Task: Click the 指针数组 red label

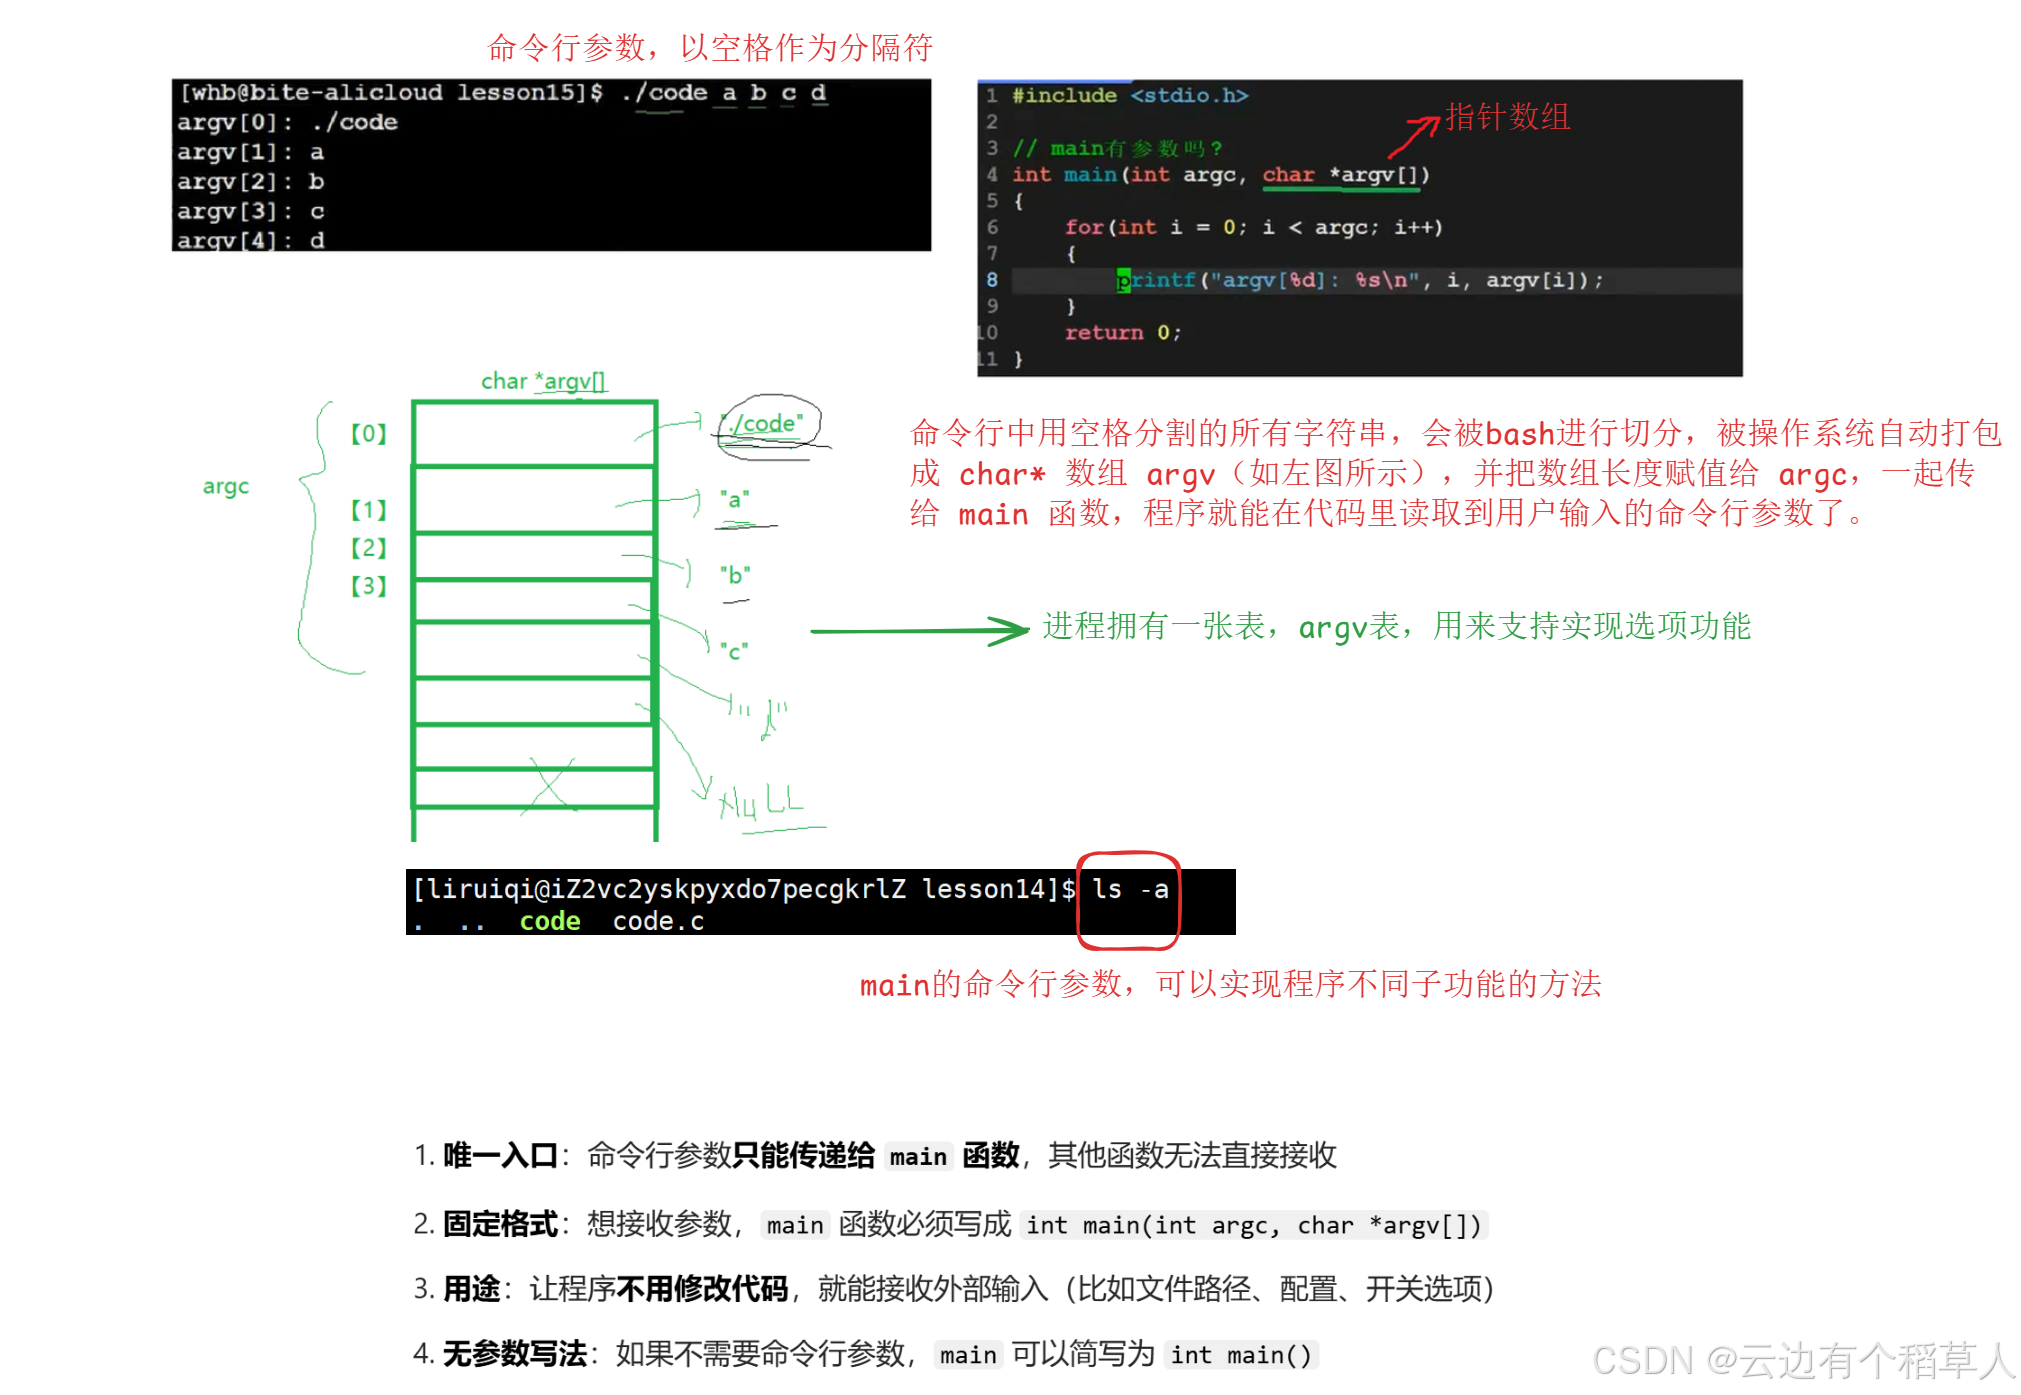Action: click(1508, 117)
